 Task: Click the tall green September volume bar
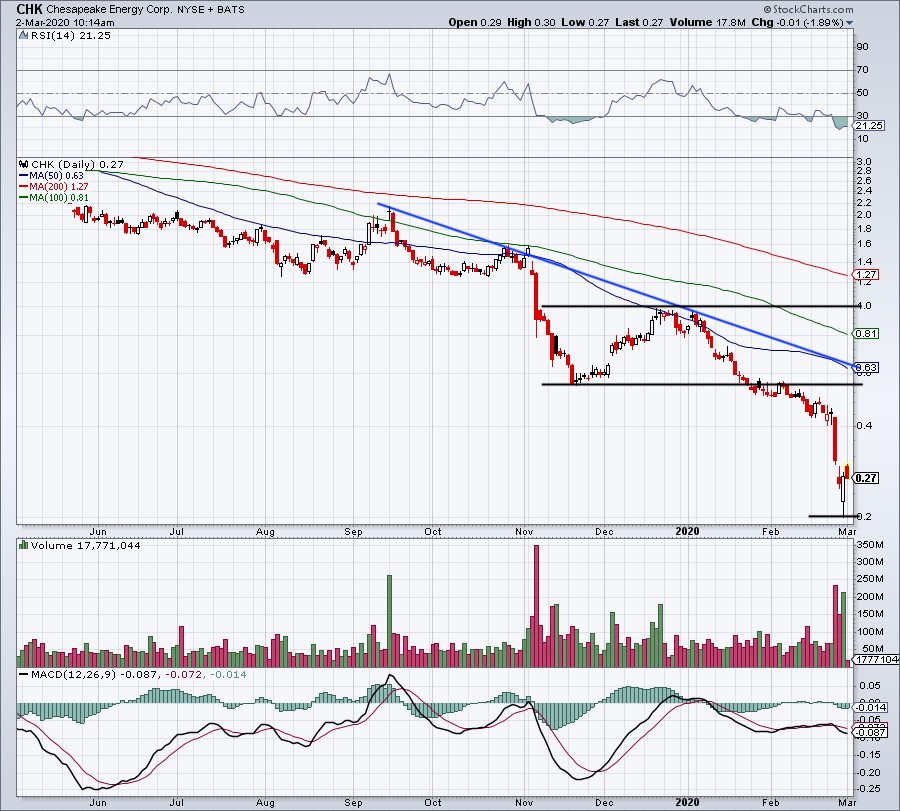coord(389,621)
